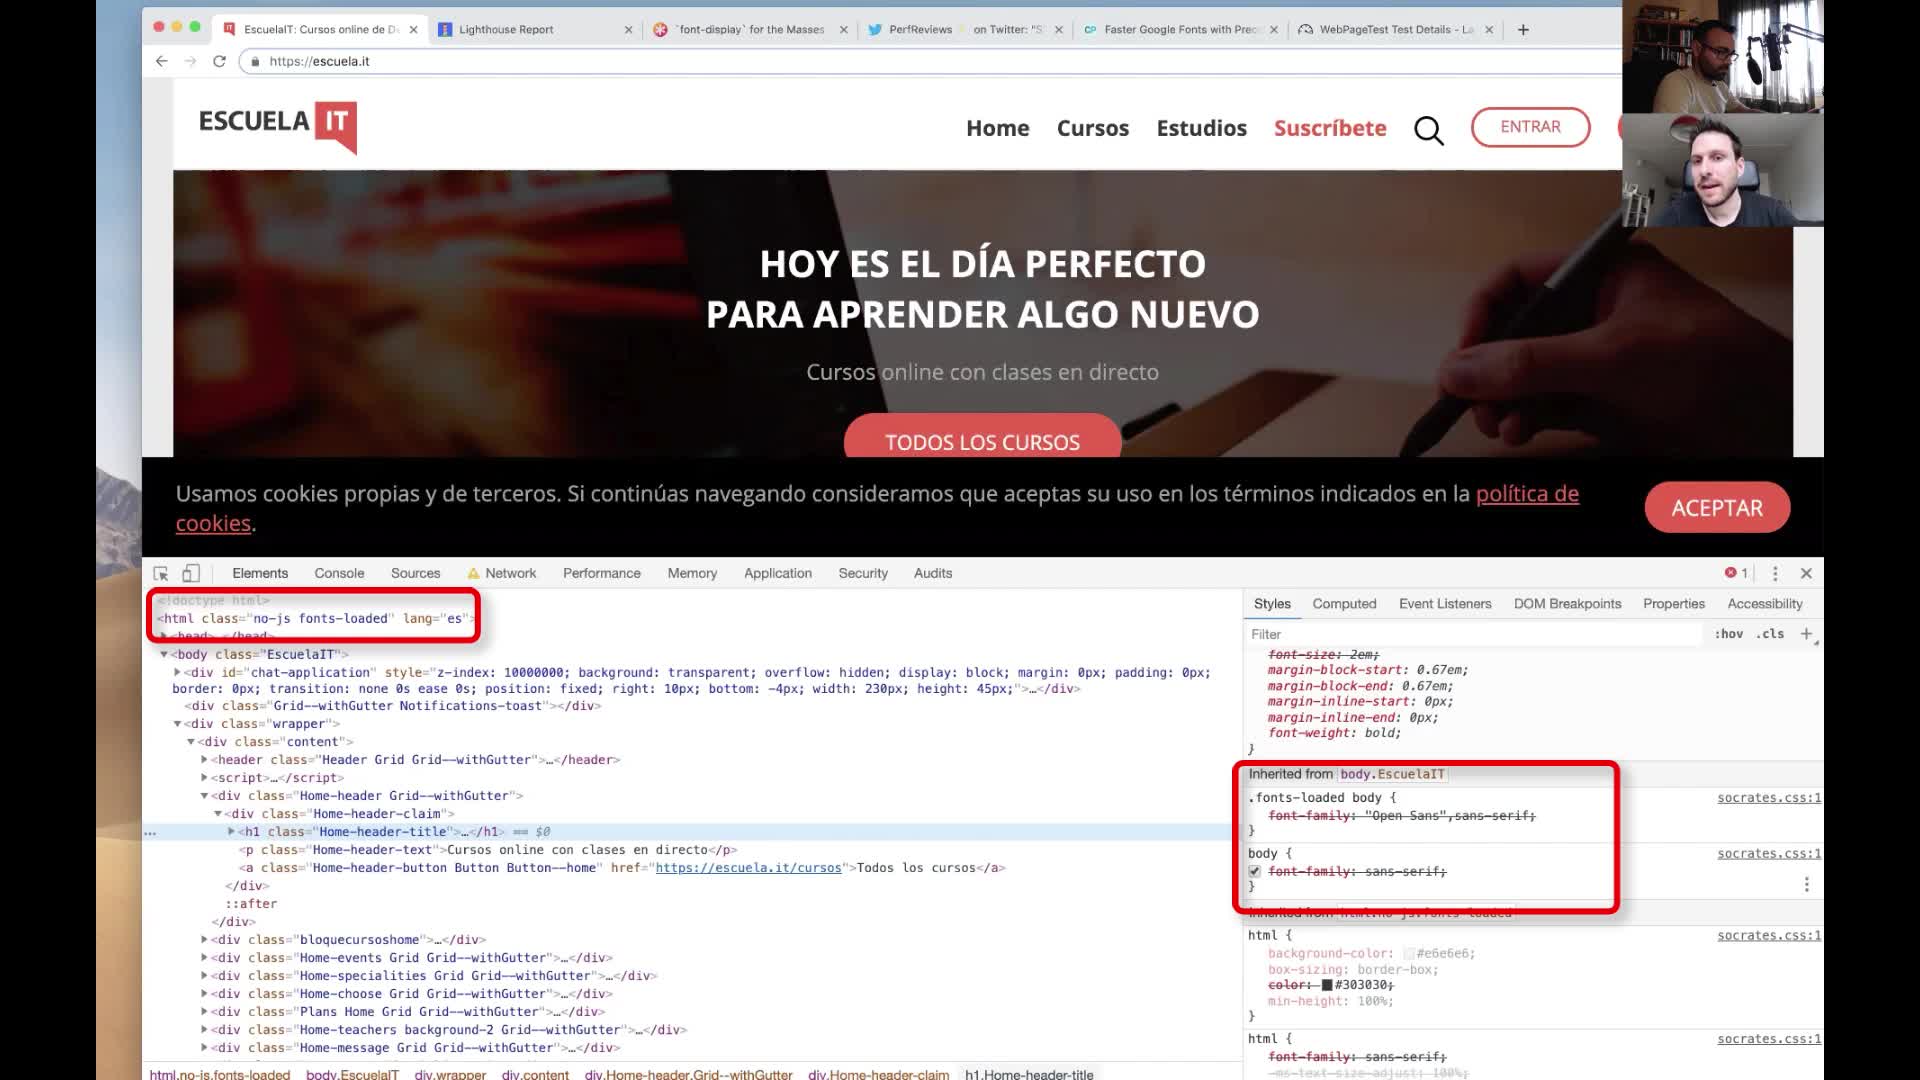Click the ENTRAR button
1920x1080 pixels.
1530,127
